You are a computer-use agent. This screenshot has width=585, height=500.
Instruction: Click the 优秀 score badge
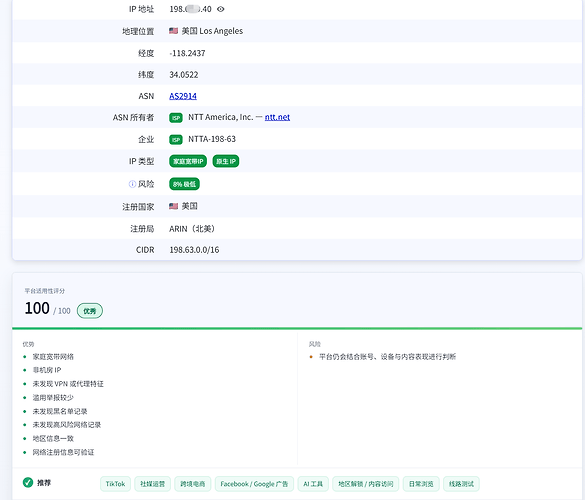pyautogui.click(x=90, y=311)
